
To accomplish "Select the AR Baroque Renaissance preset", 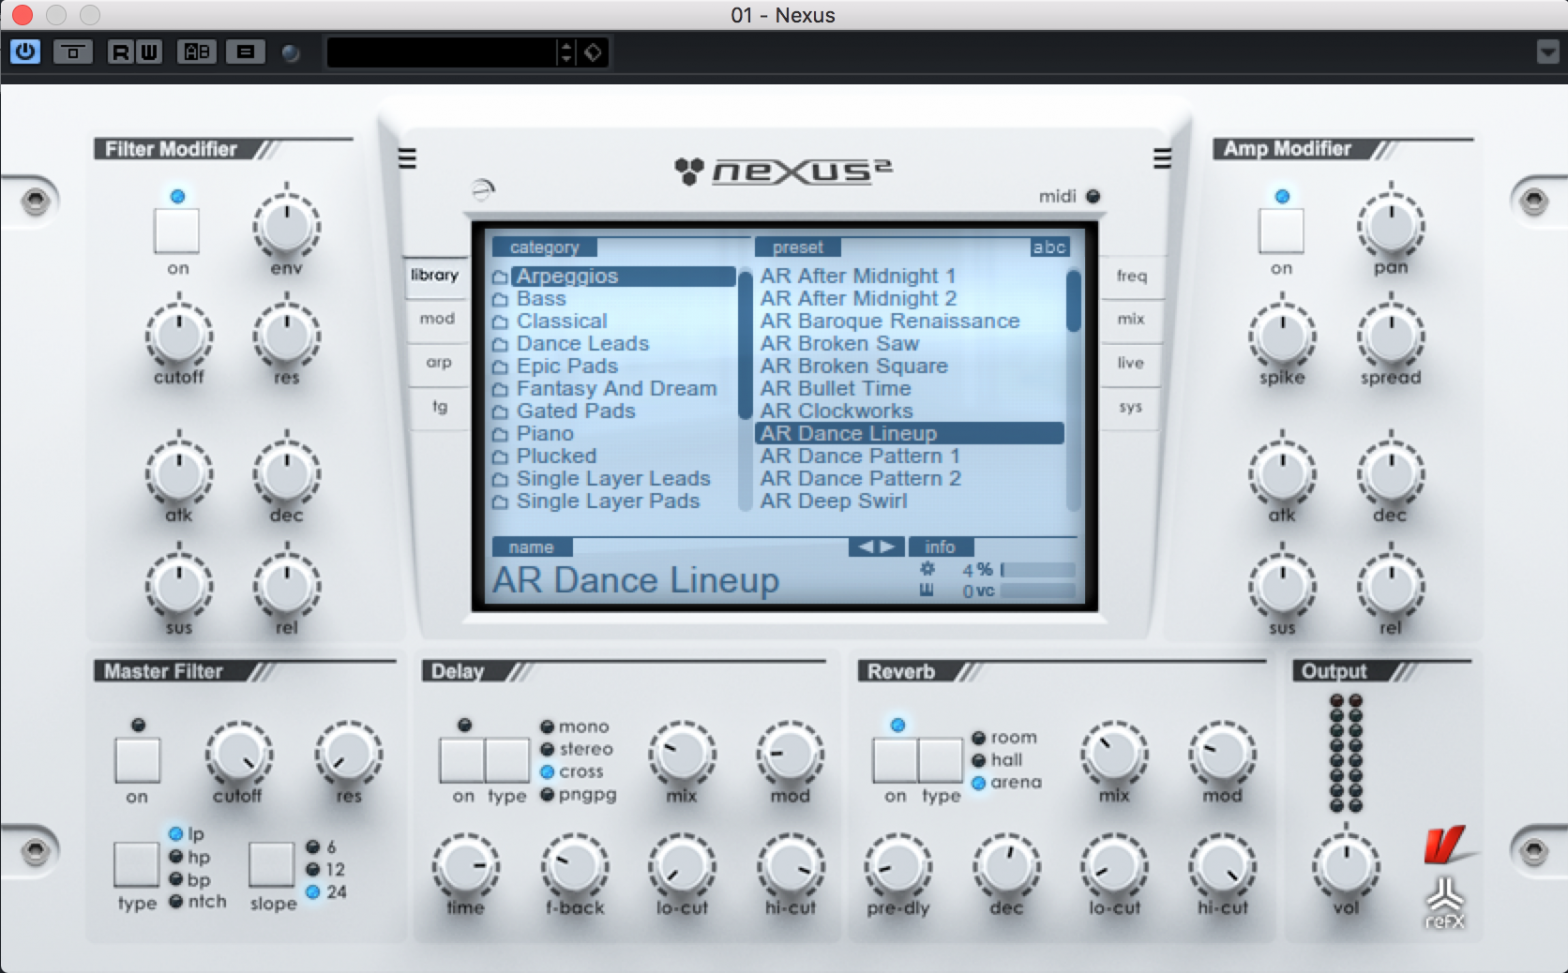I will click(x=890, y=321).
